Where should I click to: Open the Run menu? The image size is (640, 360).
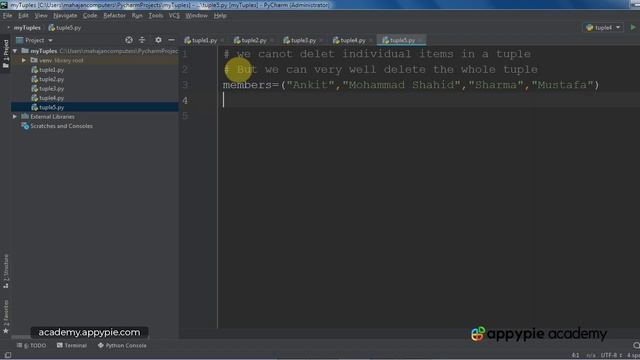click(137, 16)
